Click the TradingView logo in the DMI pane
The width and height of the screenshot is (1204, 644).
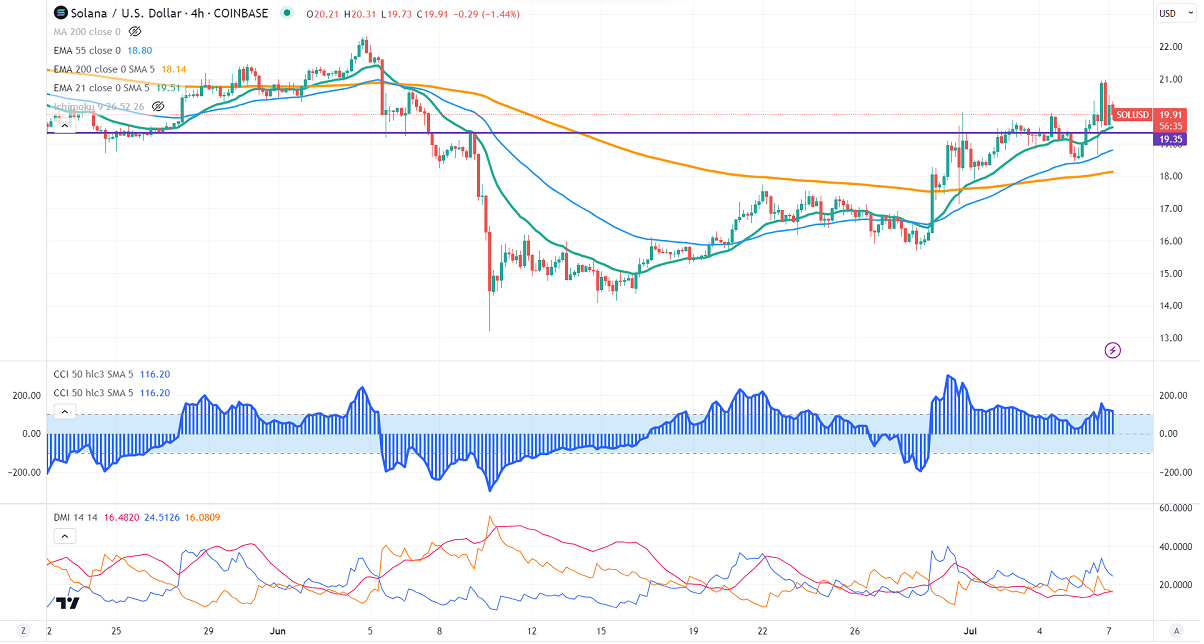coord(68,604)
